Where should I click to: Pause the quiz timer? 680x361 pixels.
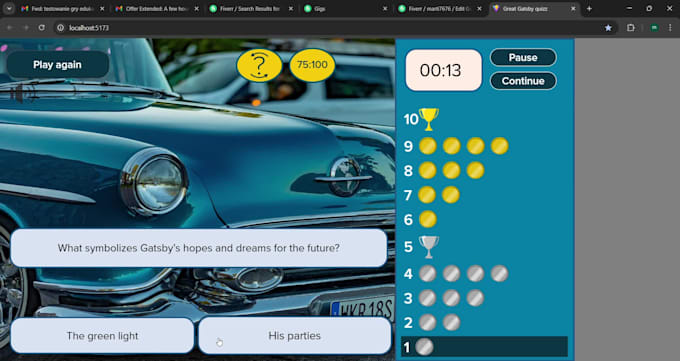523,57
